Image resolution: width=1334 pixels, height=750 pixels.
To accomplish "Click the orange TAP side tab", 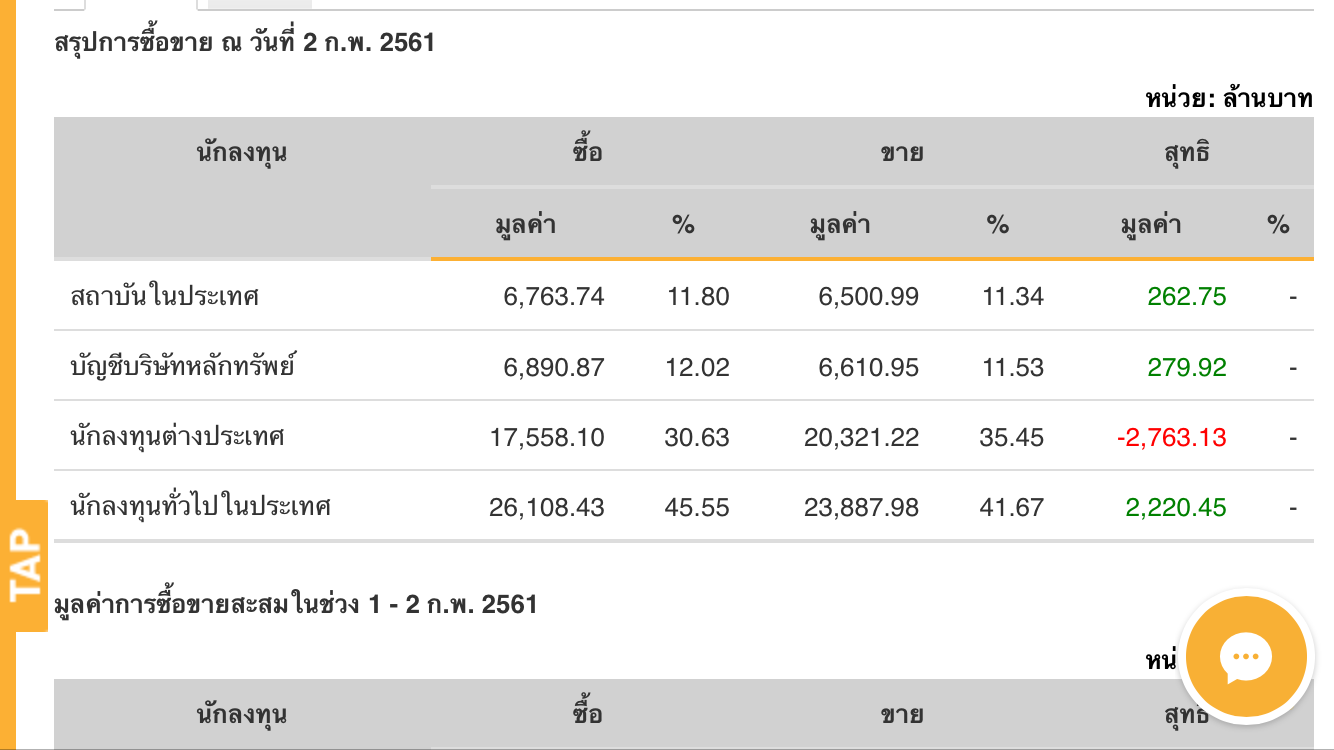I will coord(24,566).
